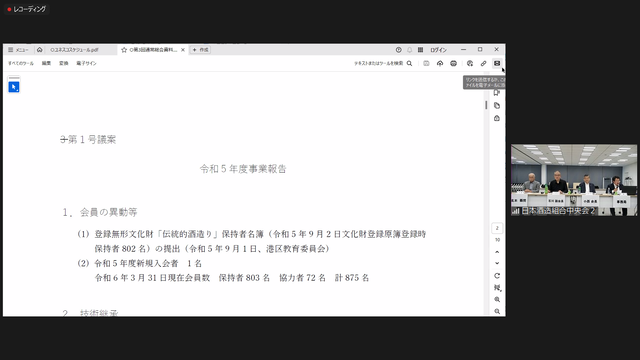Open the 編集 menu
The width and height of the screenshot is (640, 360).
[47, 63]
